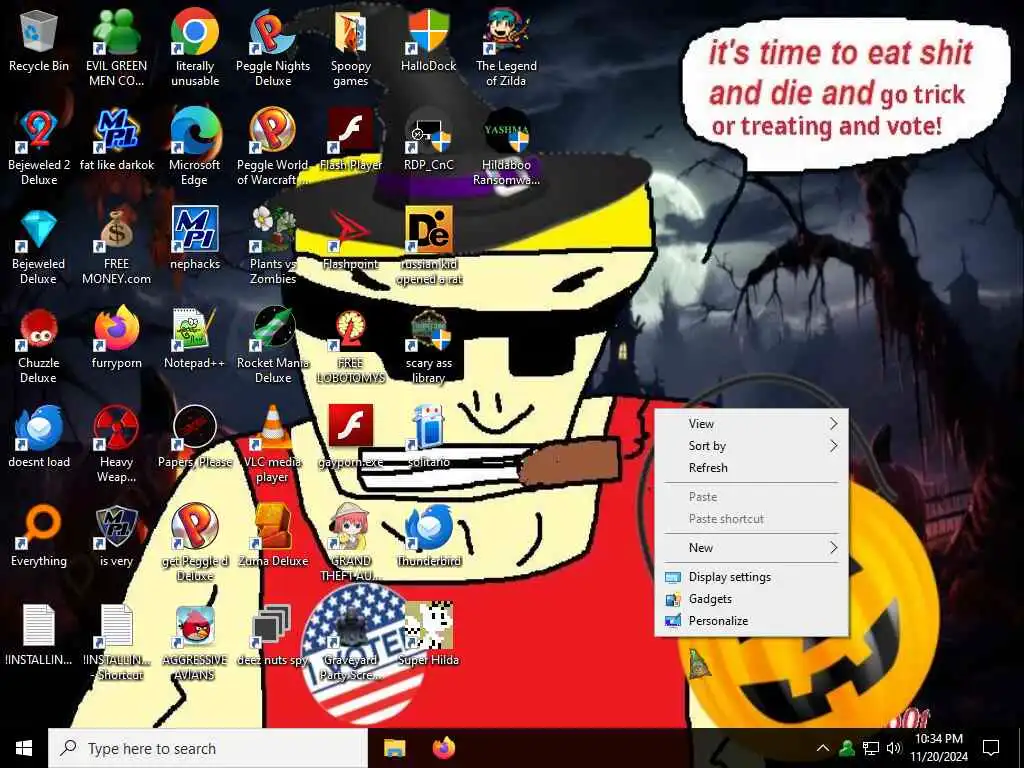1024x768 pixels.
Task: Choose Personalize from the context menu
Action: (x=752, y=621)
